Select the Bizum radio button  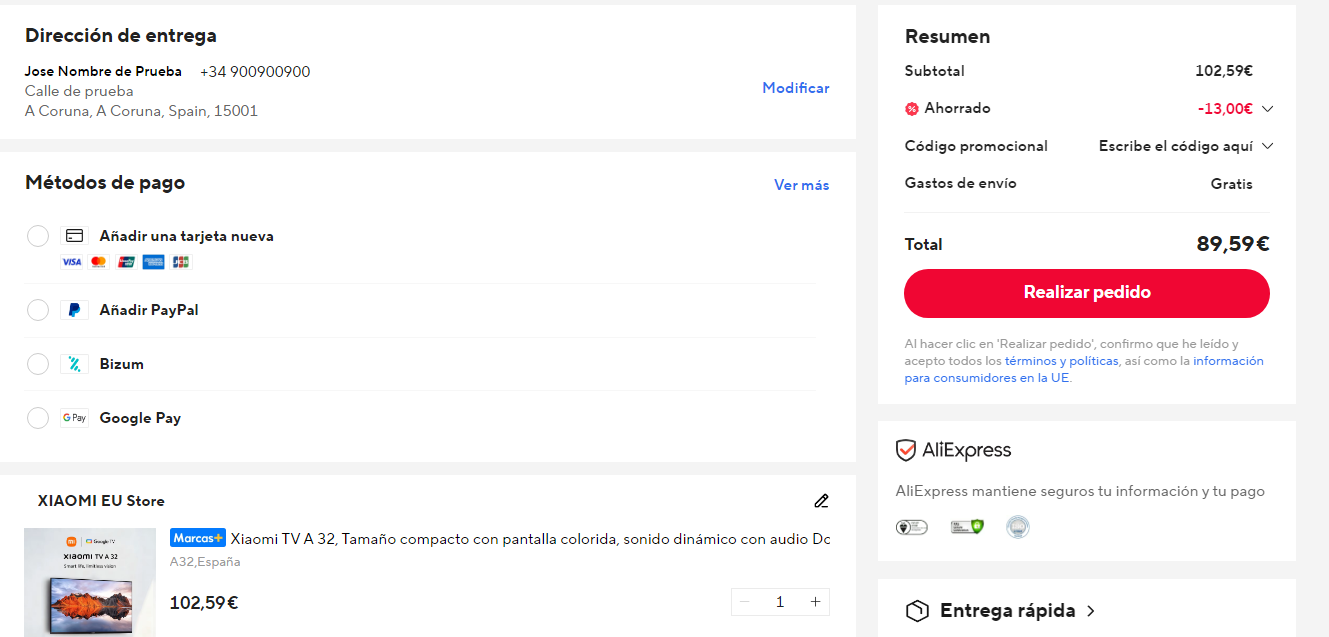(x=38, y=364)
